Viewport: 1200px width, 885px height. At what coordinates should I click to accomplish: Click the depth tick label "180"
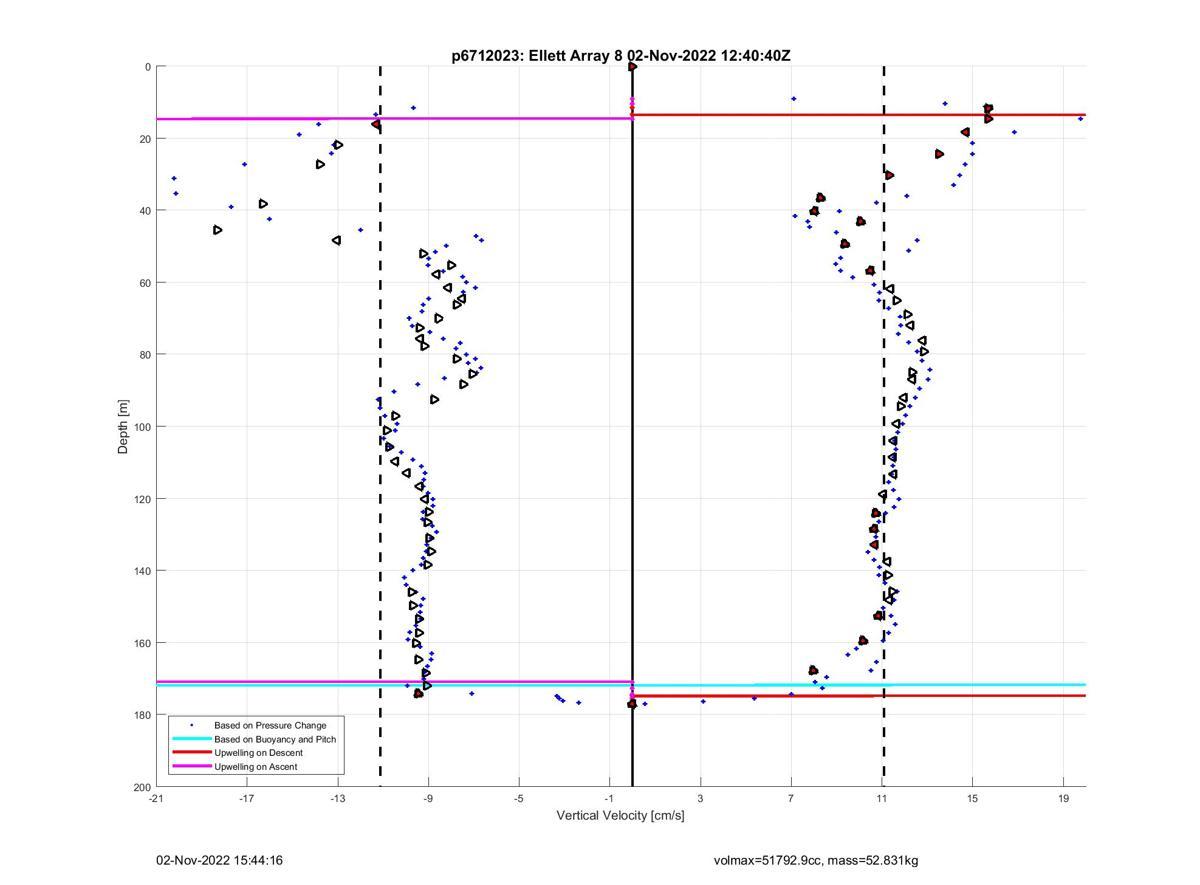[x=142, y=715]
